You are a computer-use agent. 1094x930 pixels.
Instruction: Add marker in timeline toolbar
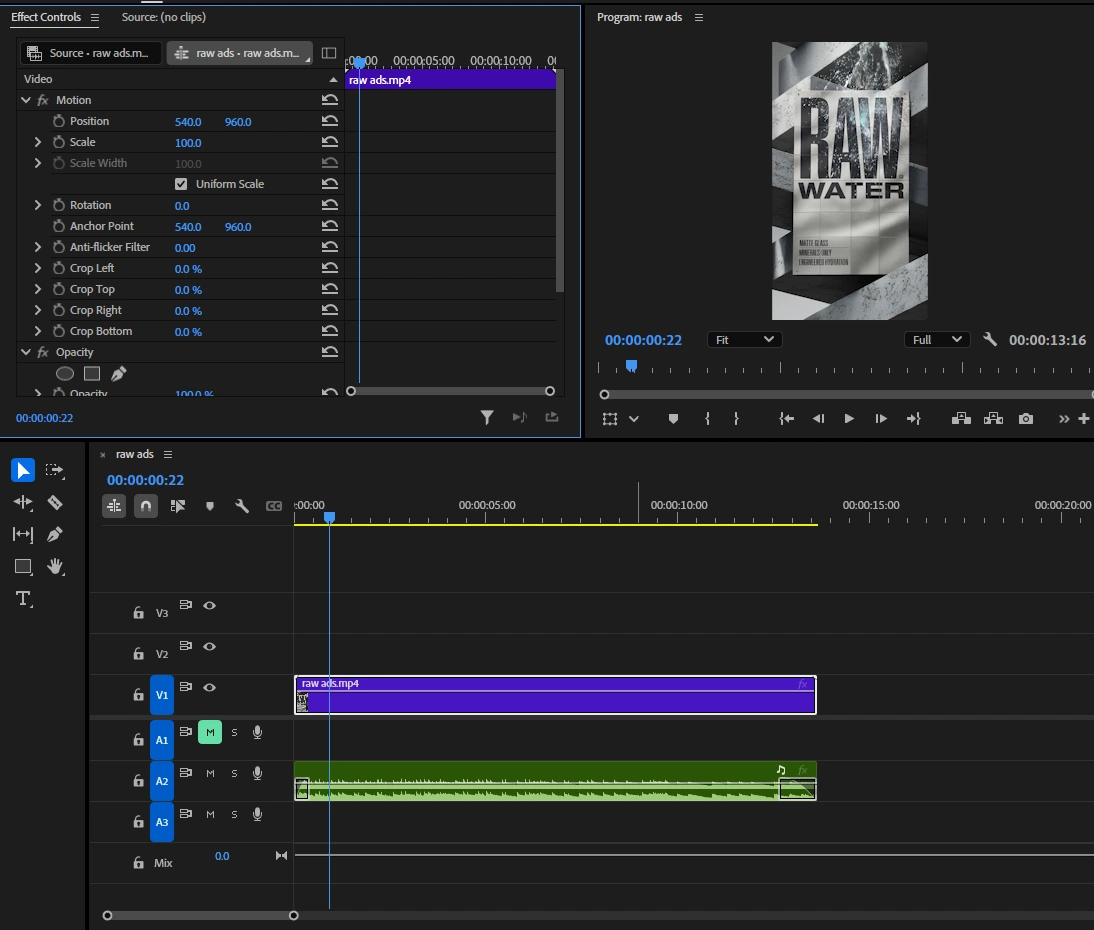[x=210, y=506]
